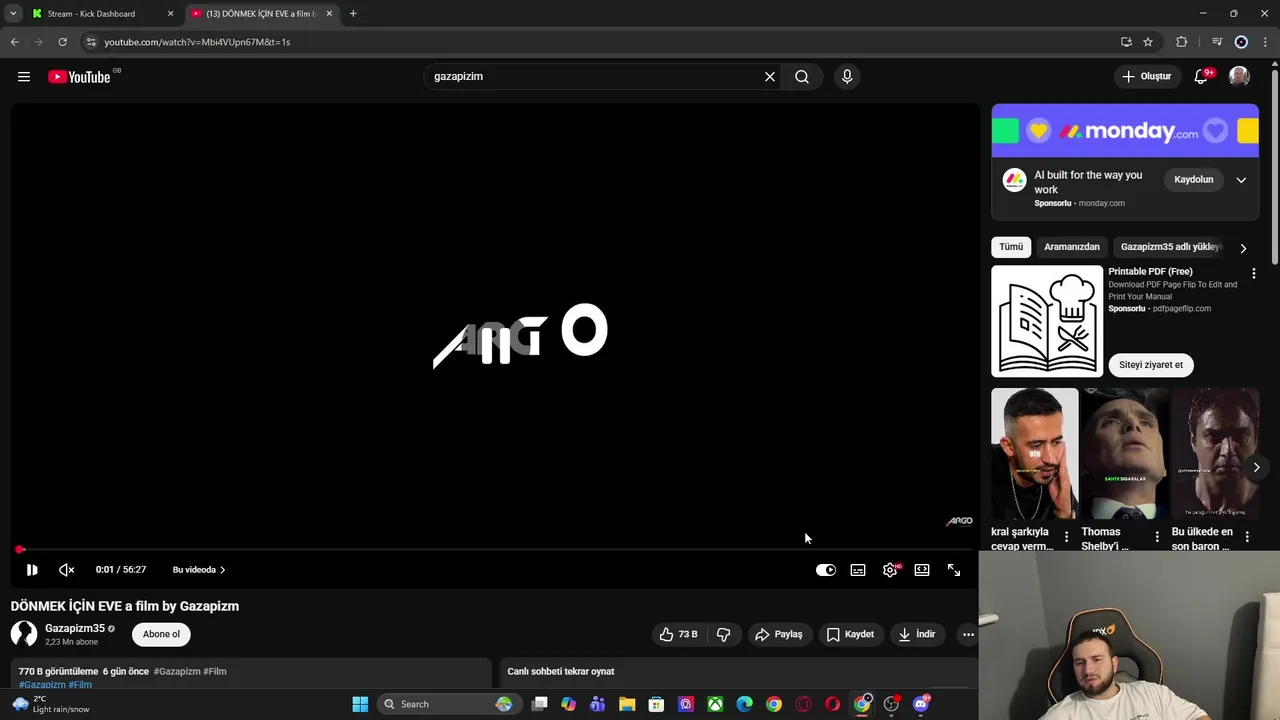This screenshot has width=1280, height=720.
Task: Open options for kral şarkıyla short
Action: 1066,538
